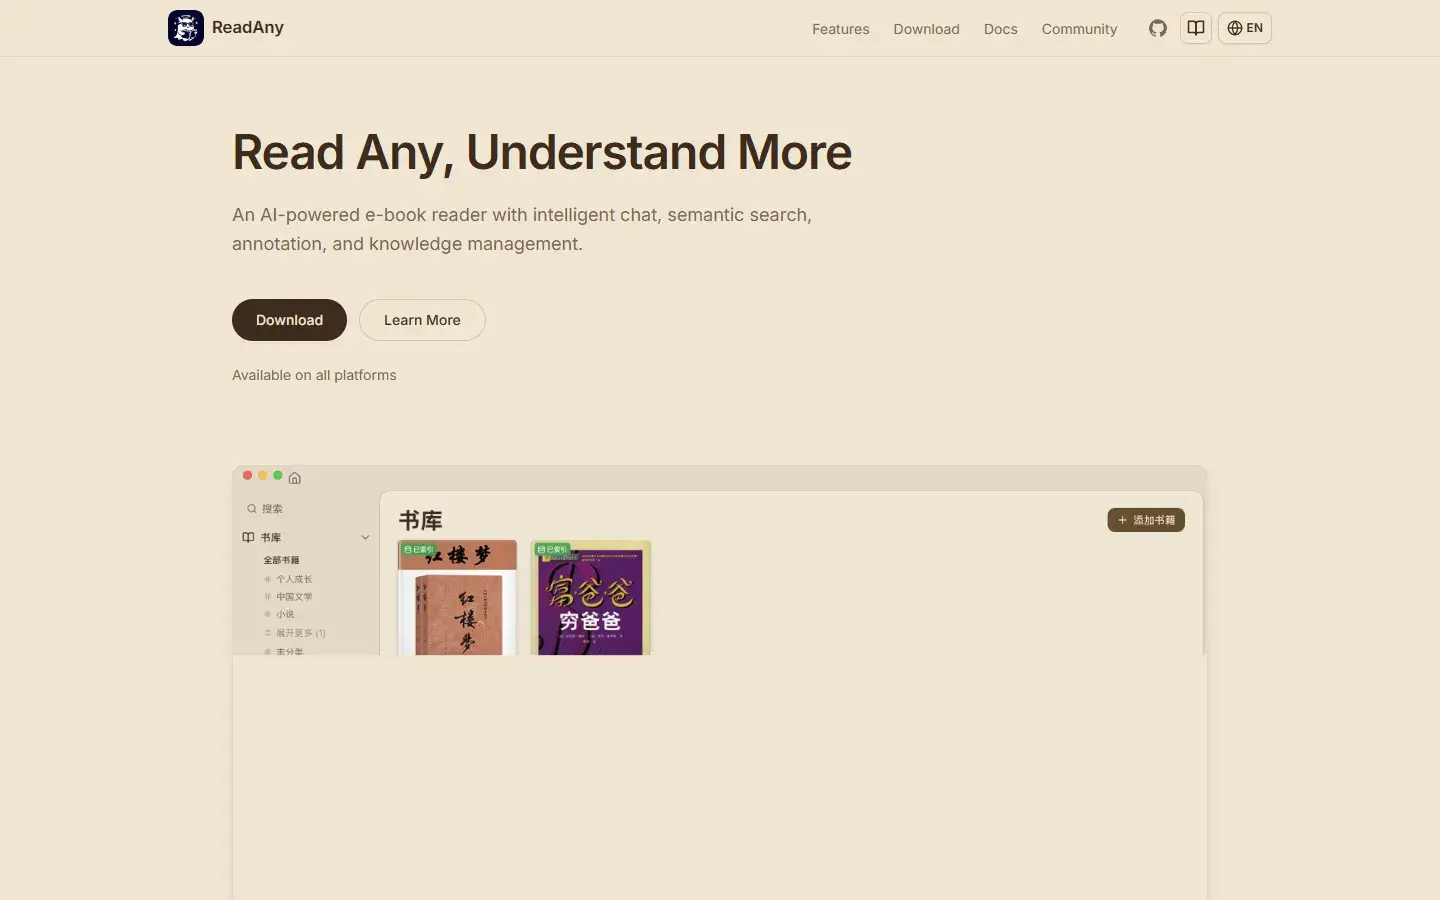The width and height of the screenshot is (1440, 900).
Task: Click the 书库 heading in the main panel
Action: (420, 521)
